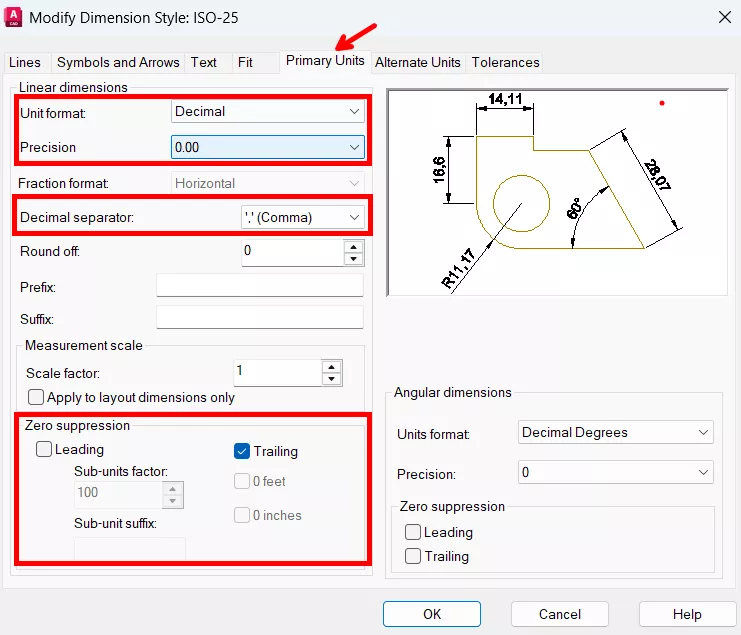Click into the Prefix text field

coord(260,287)
